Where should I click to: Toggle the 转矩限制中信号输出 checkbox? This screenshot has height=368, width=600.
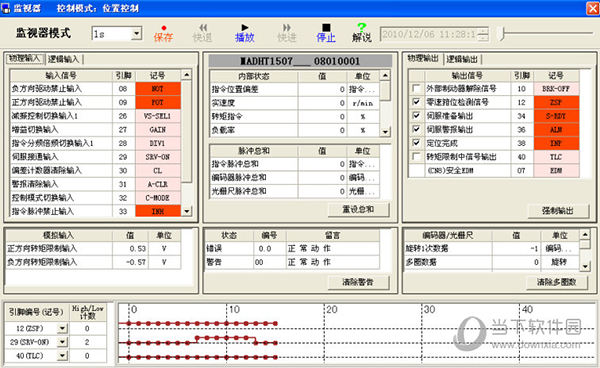[x=416, y=157]
